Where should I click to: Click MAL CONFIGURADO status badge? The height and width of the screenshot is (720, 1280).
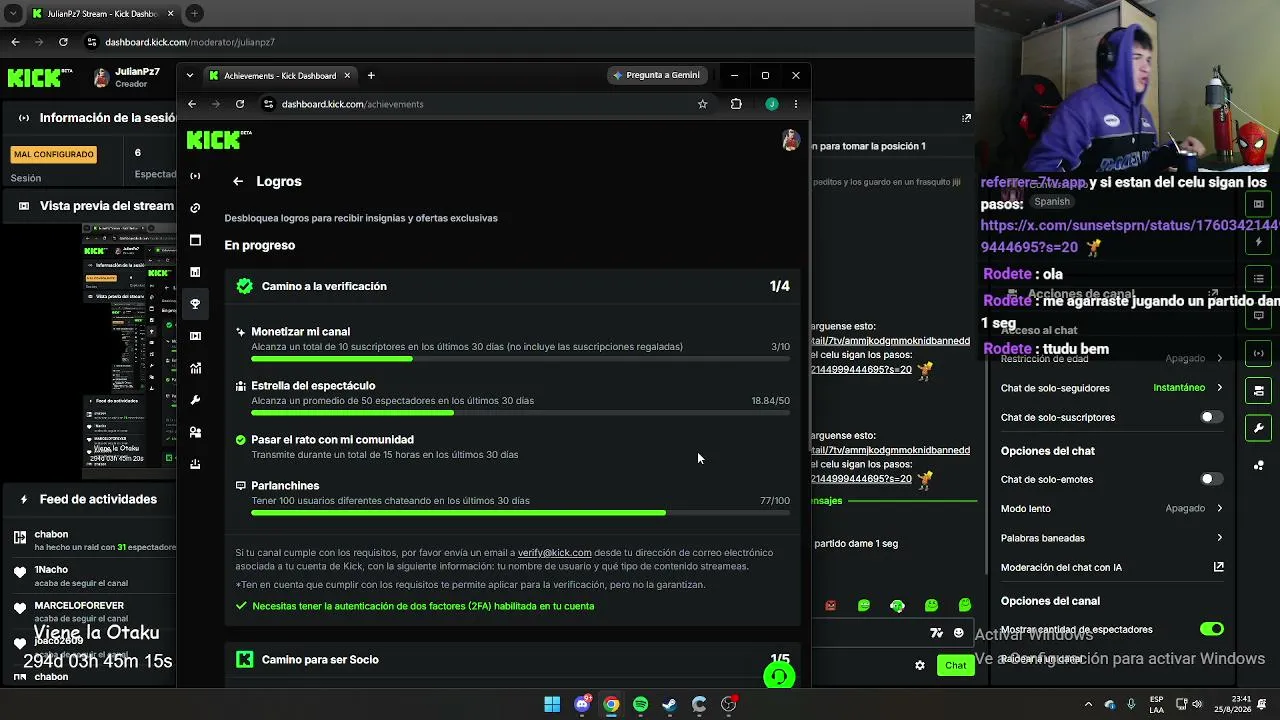pos(54,154)
